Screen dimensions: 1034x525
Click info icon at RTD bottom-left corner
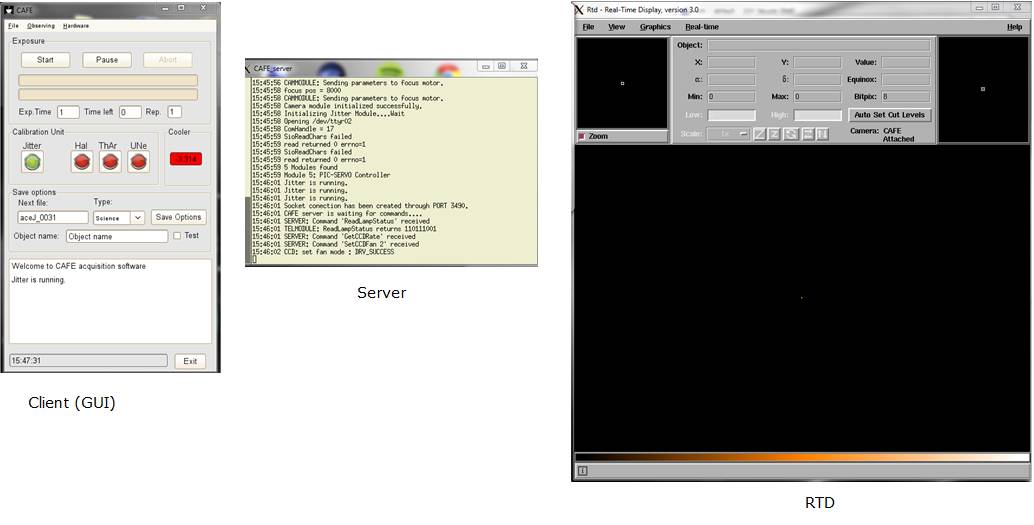583,471
